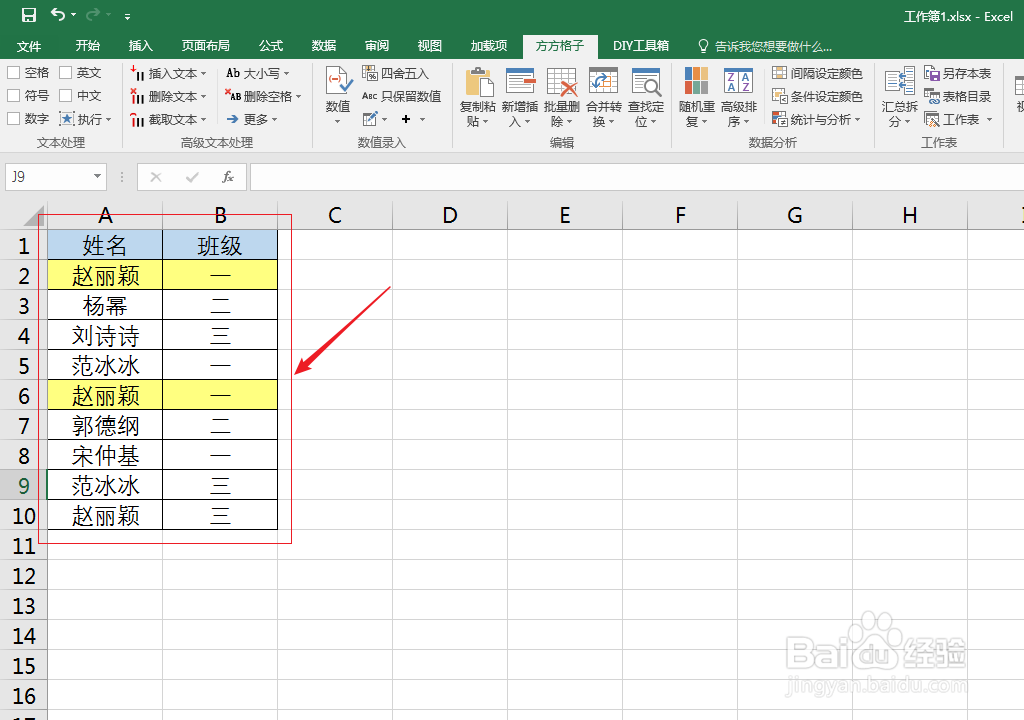Click 另存本表 icon
Image resolution: width=1024 pixels, height=720 pixels.
tap(931, 73)
